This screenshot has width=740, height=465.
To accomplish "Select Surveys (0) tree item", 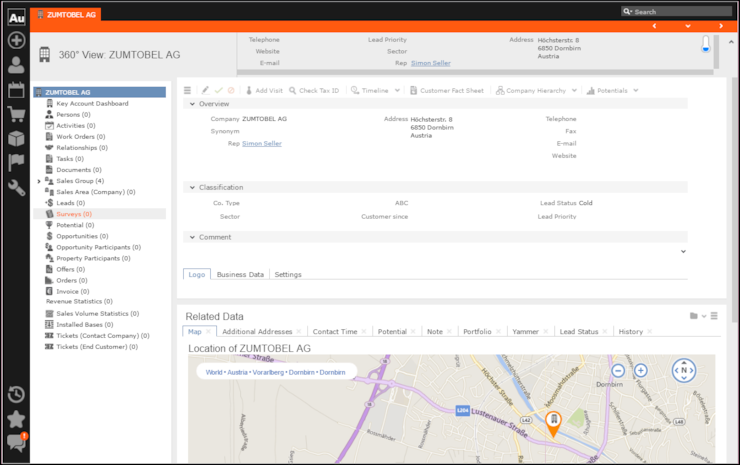I will (x=74, y=214).
